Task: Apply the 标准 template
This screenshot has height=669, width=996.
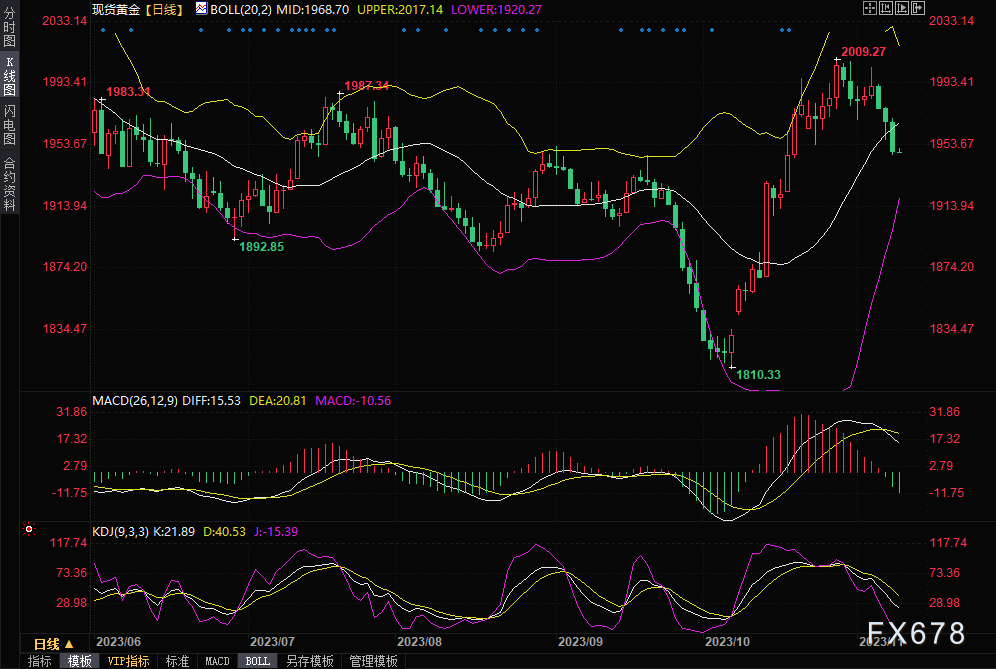Action: (177, 661)
